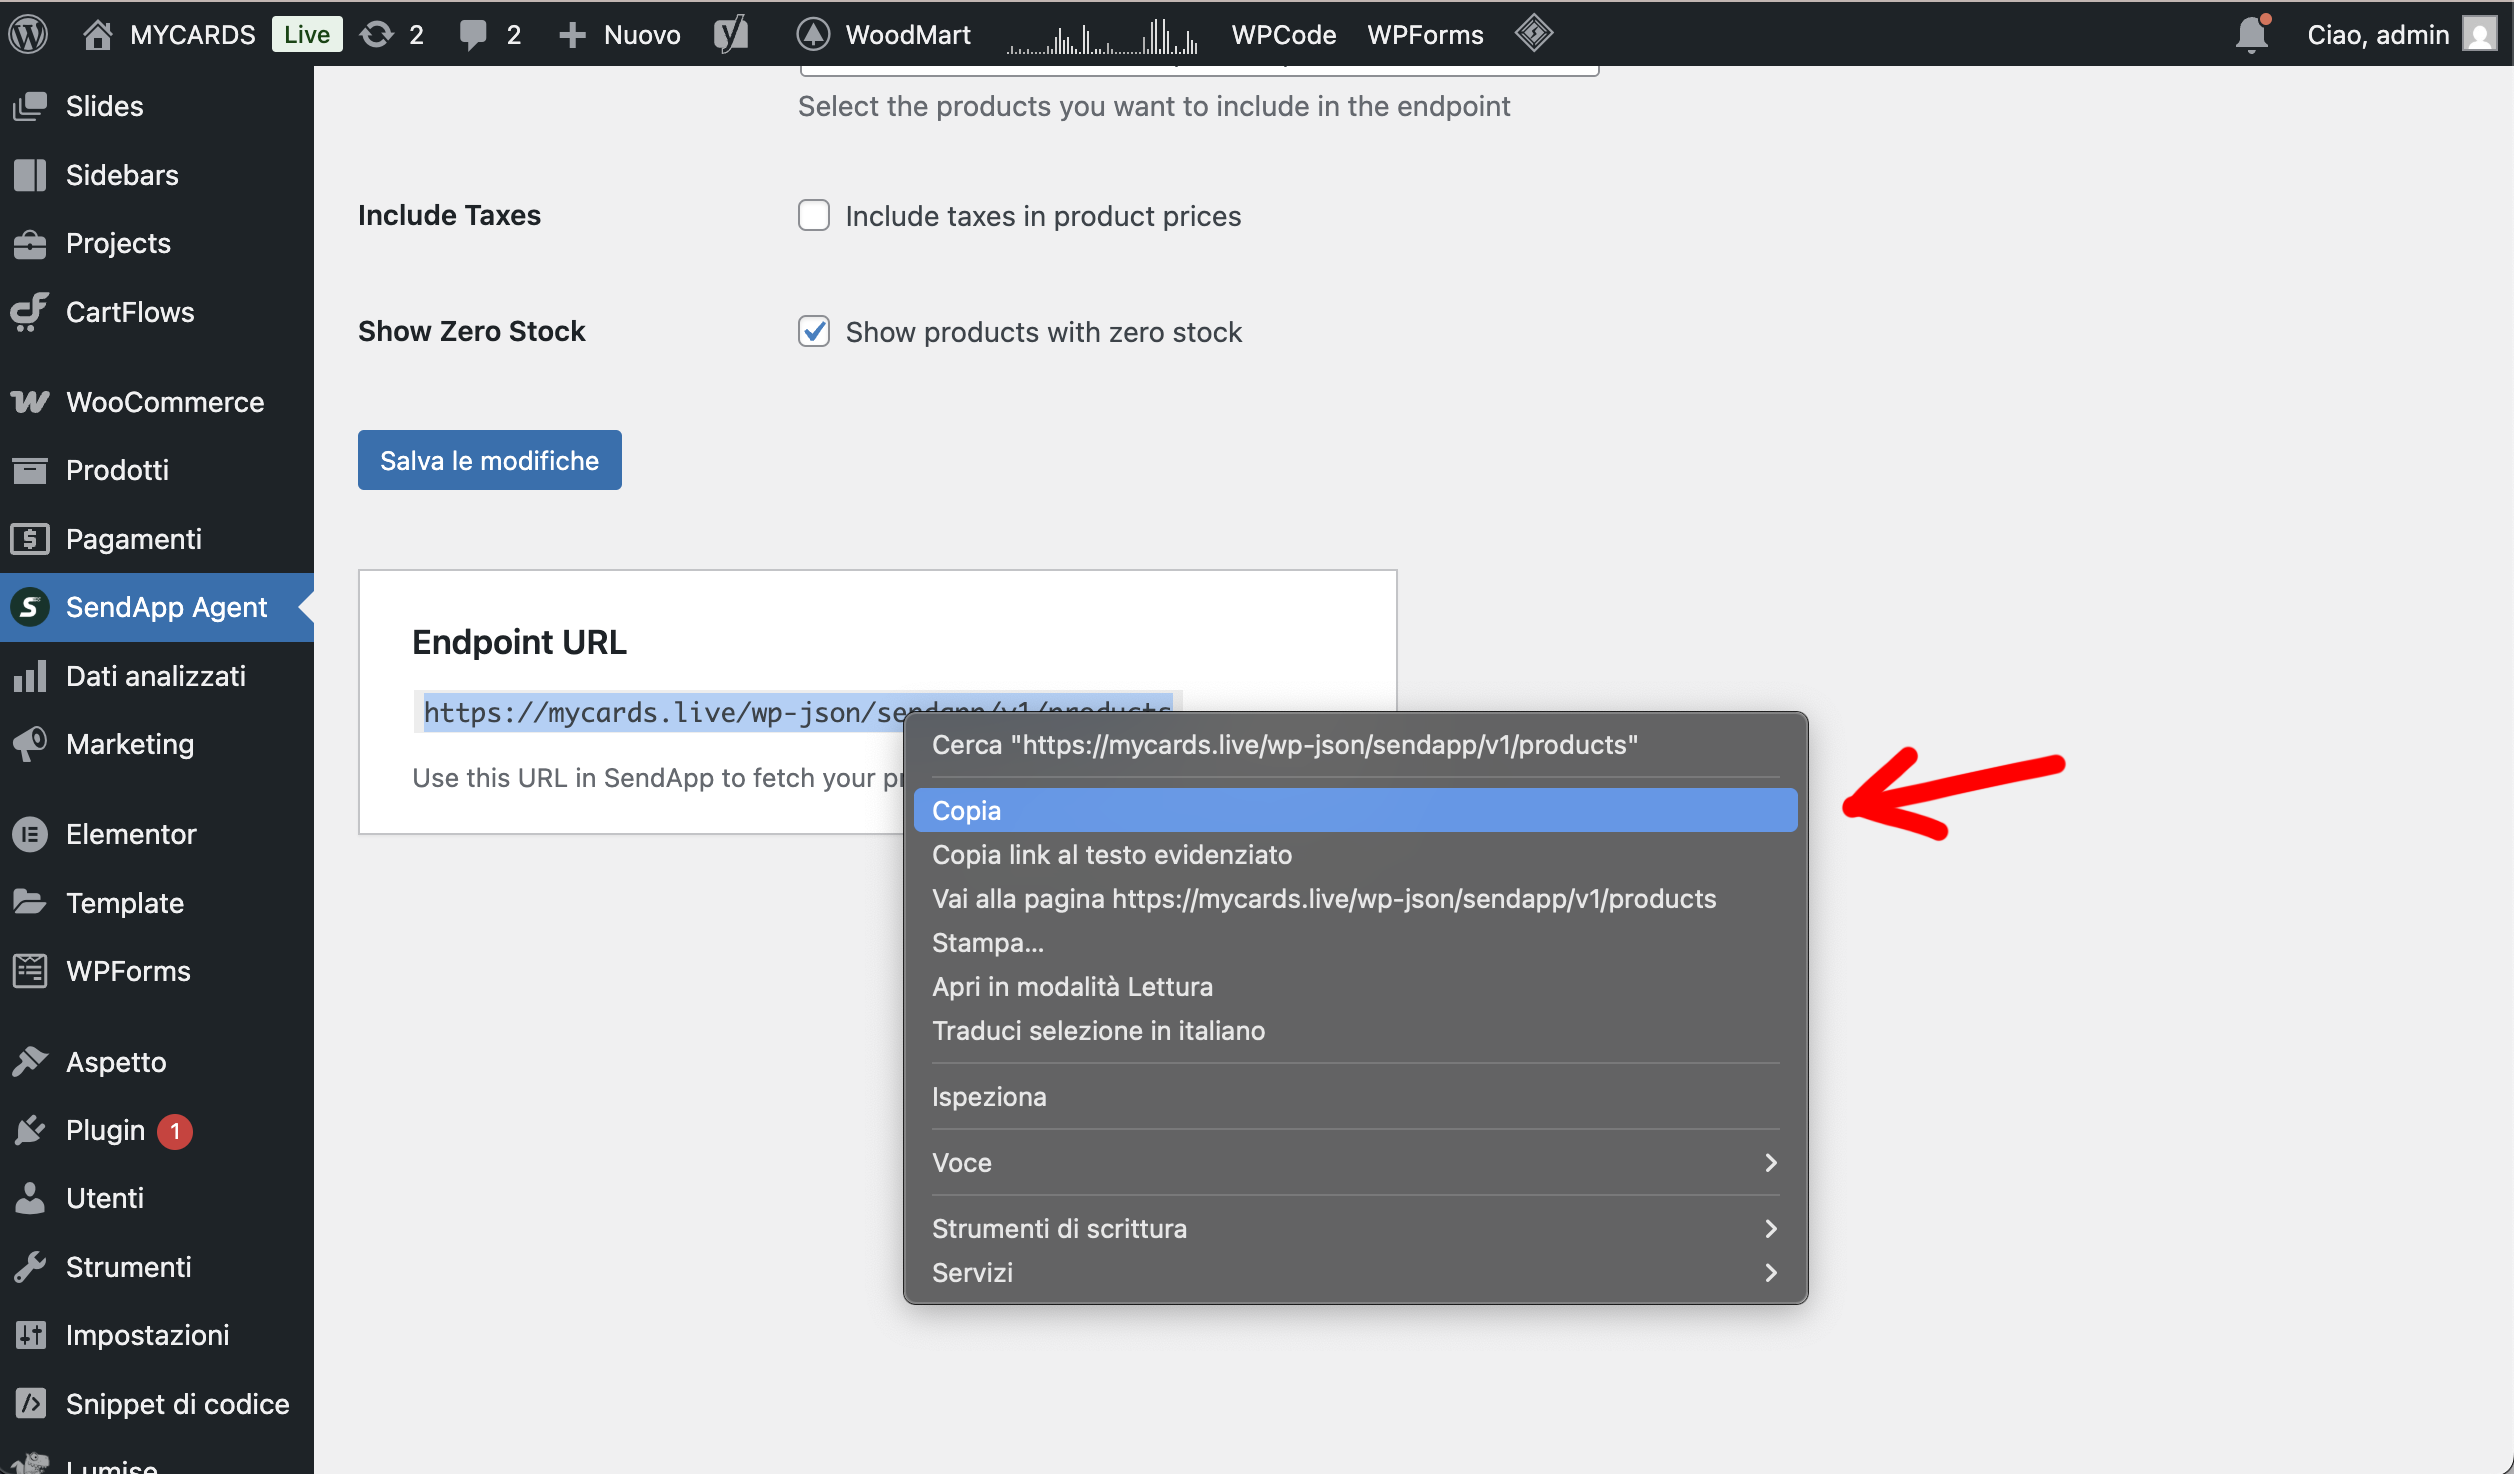Open the comments bubble icon

(473, 34)
